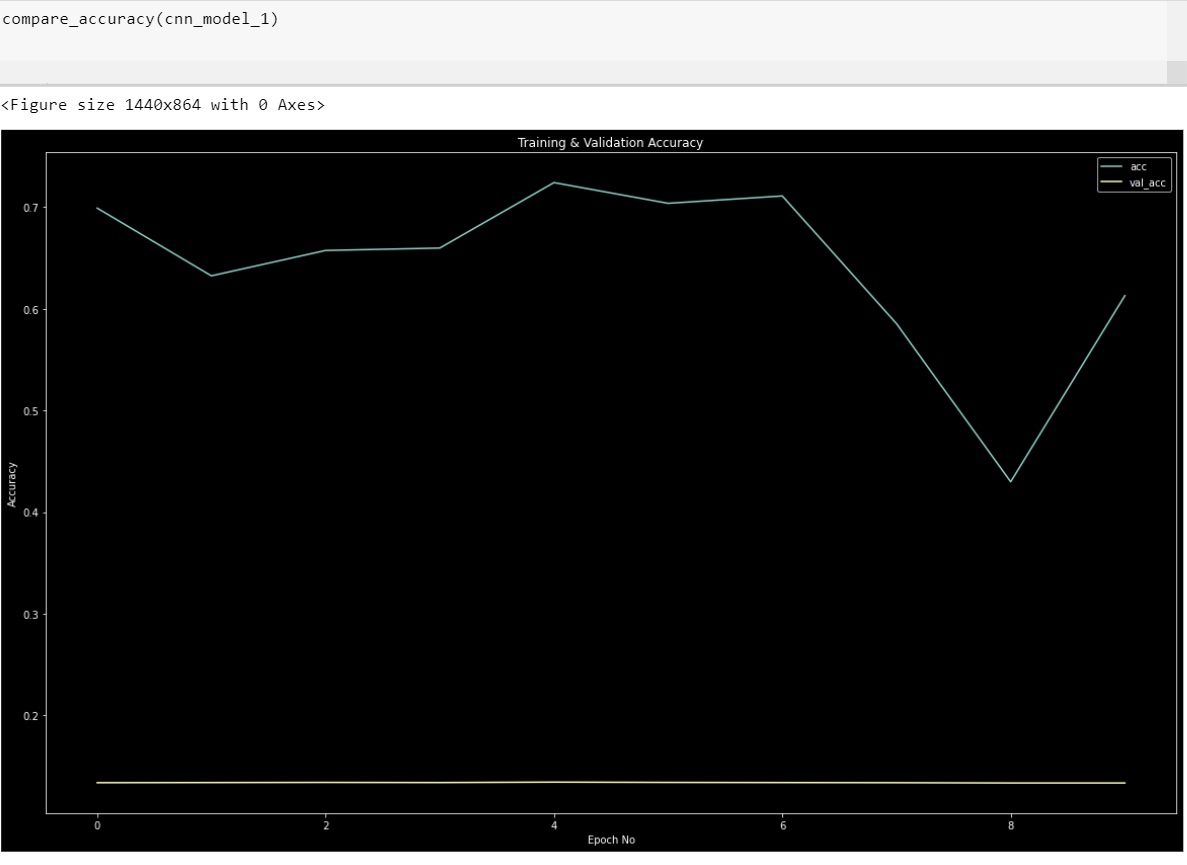Click the val_acc line at epoch 6
Image resolution: width=1187 pixels, height=865 pixels.
782,783
